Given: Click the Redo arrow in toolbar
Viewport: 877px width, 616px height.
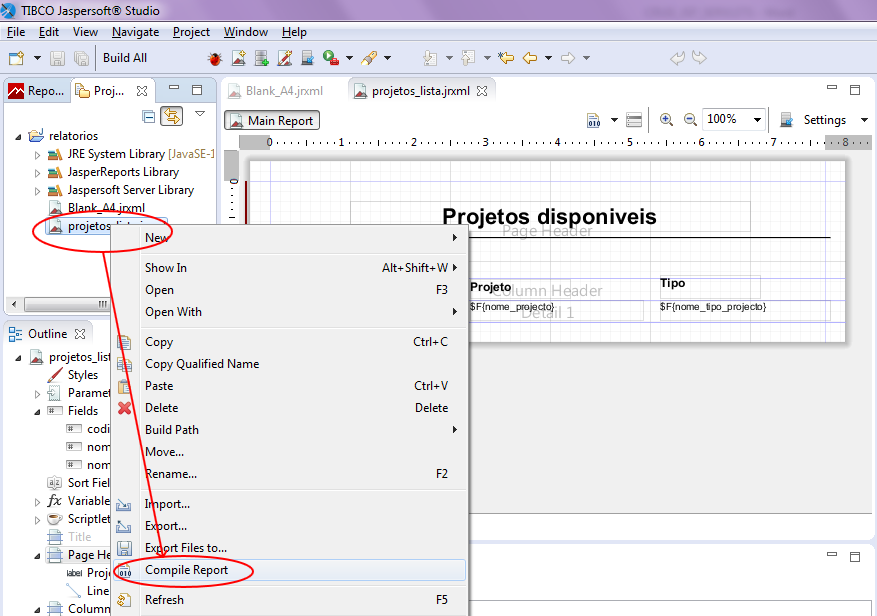Looking at the screenshot, I should point(699,58).
